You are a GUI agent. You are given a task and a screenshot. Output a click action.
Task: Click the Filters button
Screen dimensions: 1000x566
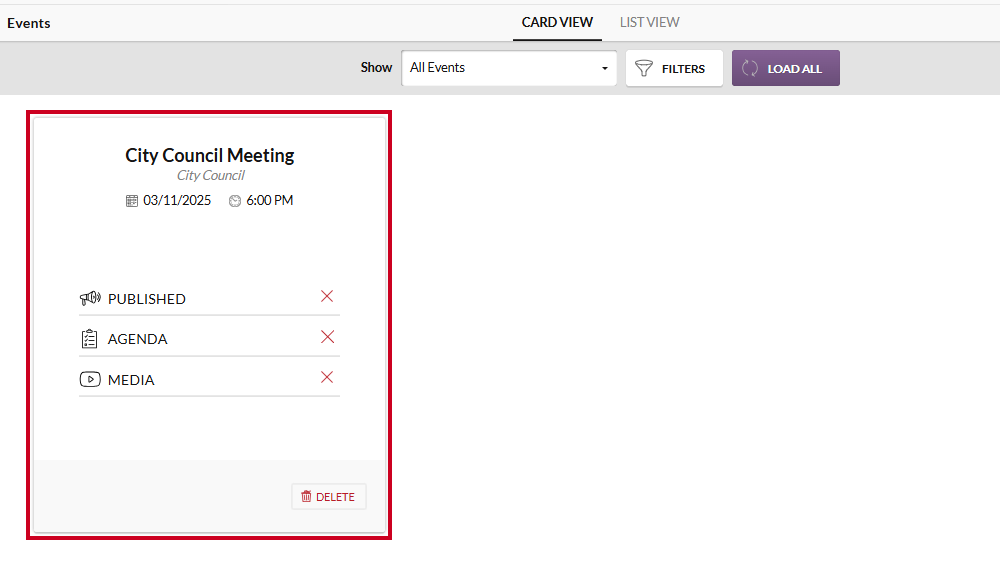[674, 68]
